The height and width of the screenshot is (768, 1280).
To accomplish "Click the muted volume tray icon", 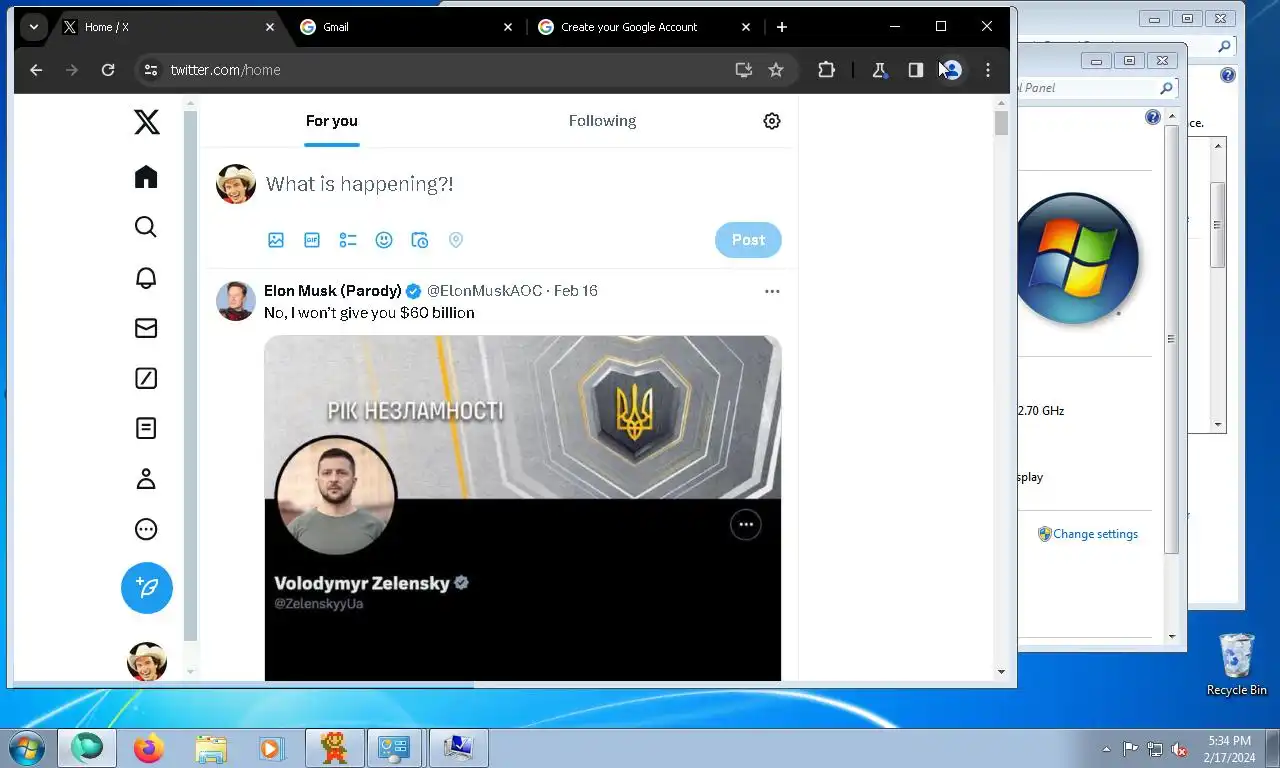I will [x=1179, y=749].
